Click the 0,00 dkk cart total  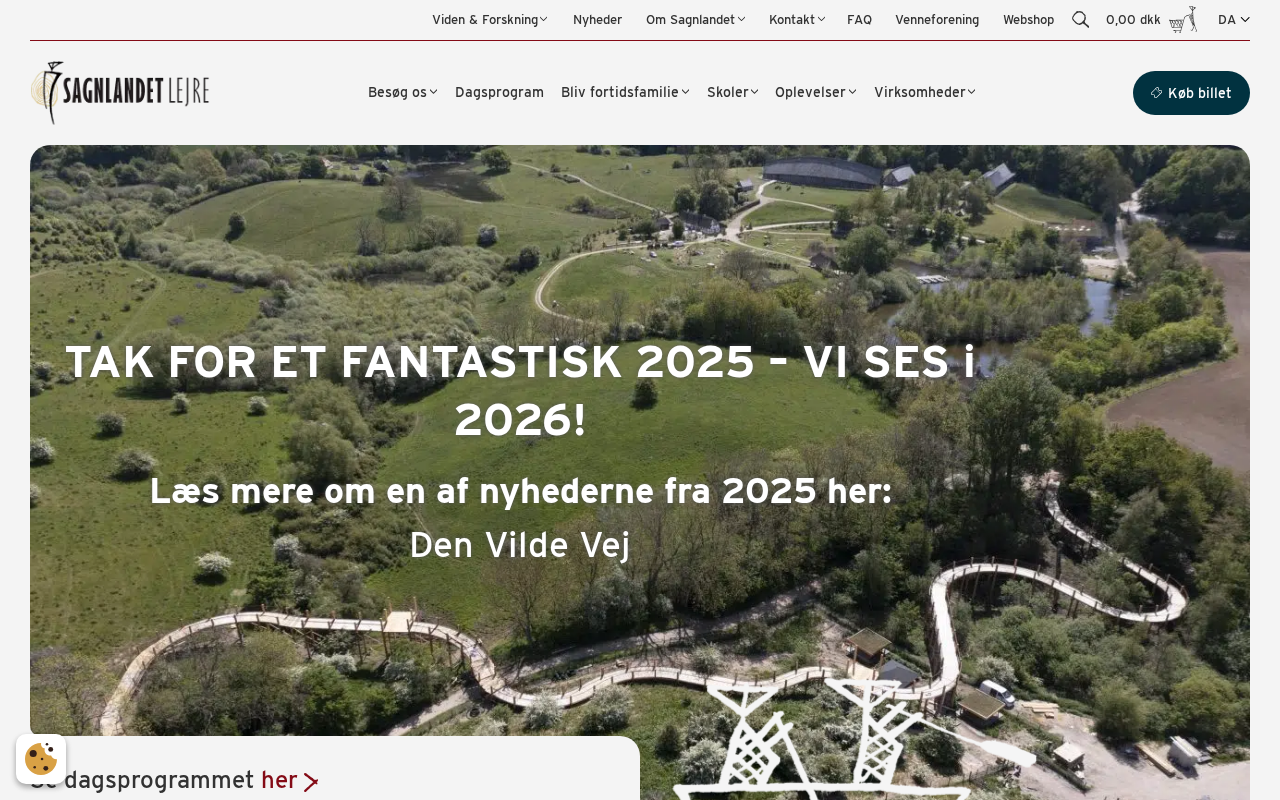tap(1133, 19)
